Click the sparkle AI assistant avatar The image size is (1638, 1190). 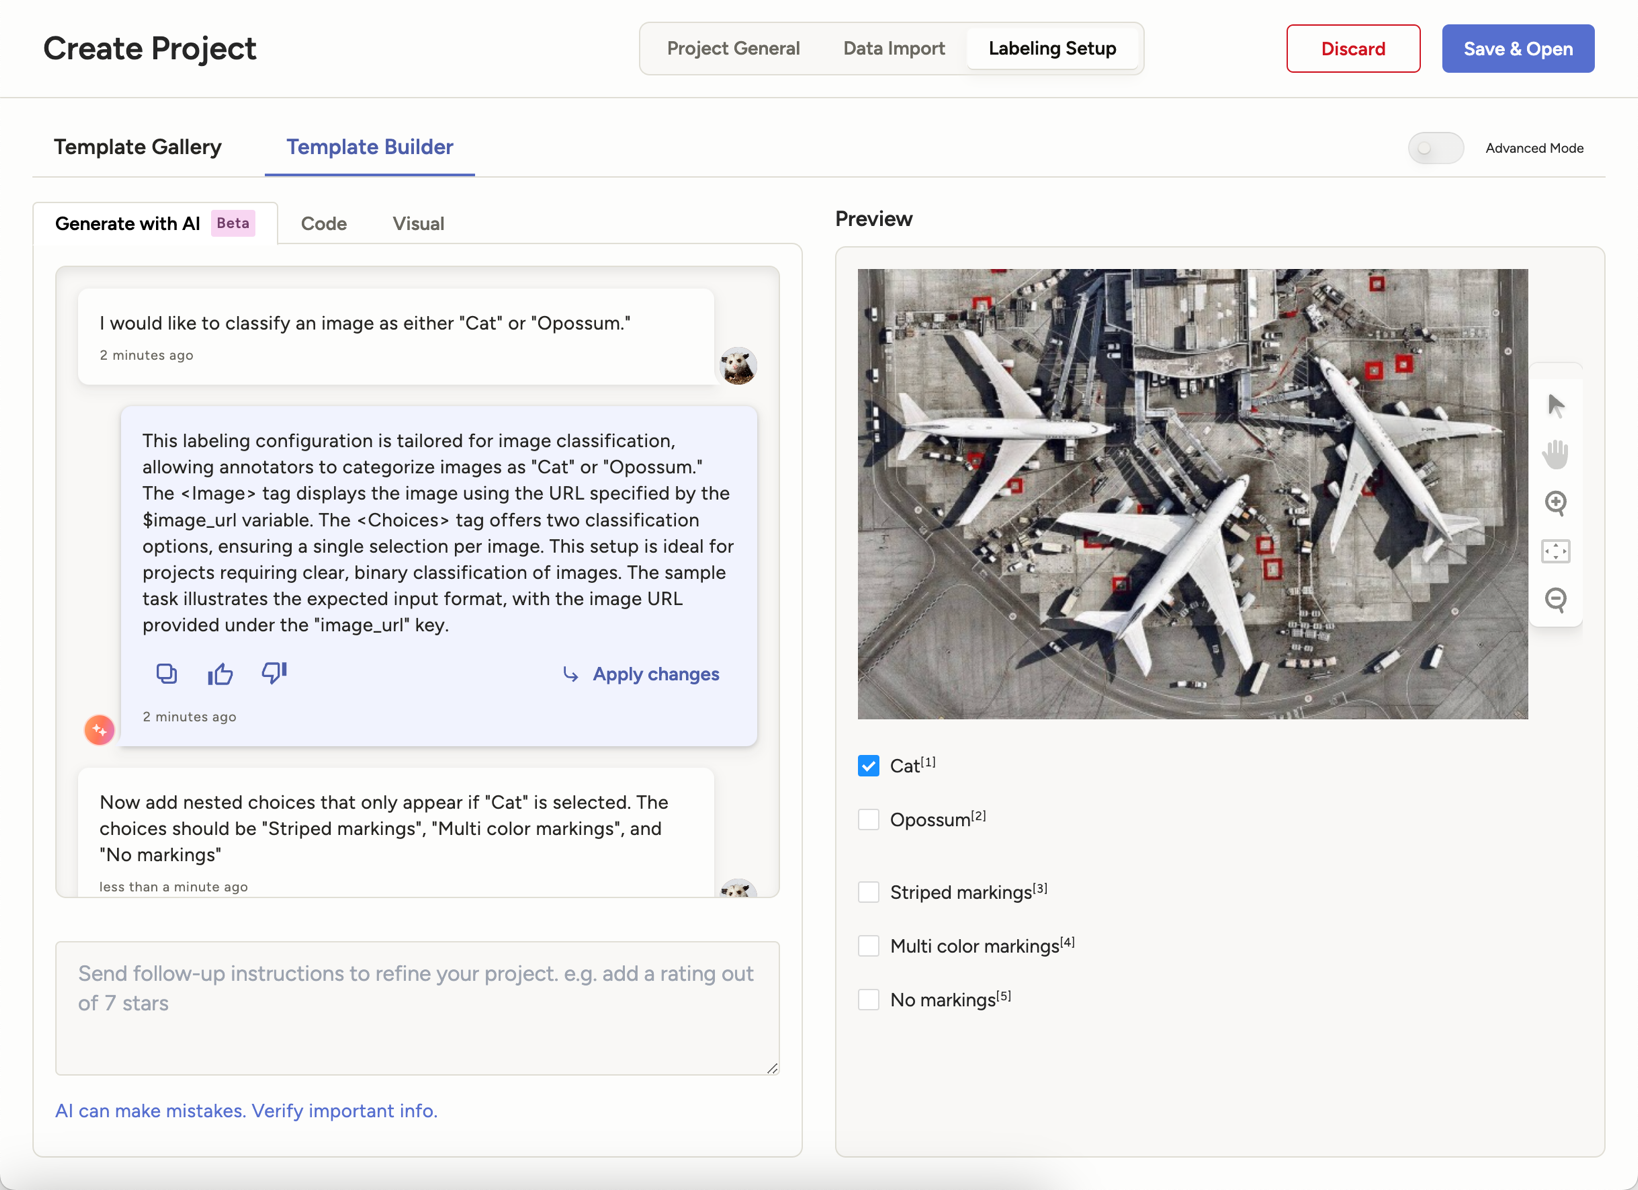(x=99, y=729)
